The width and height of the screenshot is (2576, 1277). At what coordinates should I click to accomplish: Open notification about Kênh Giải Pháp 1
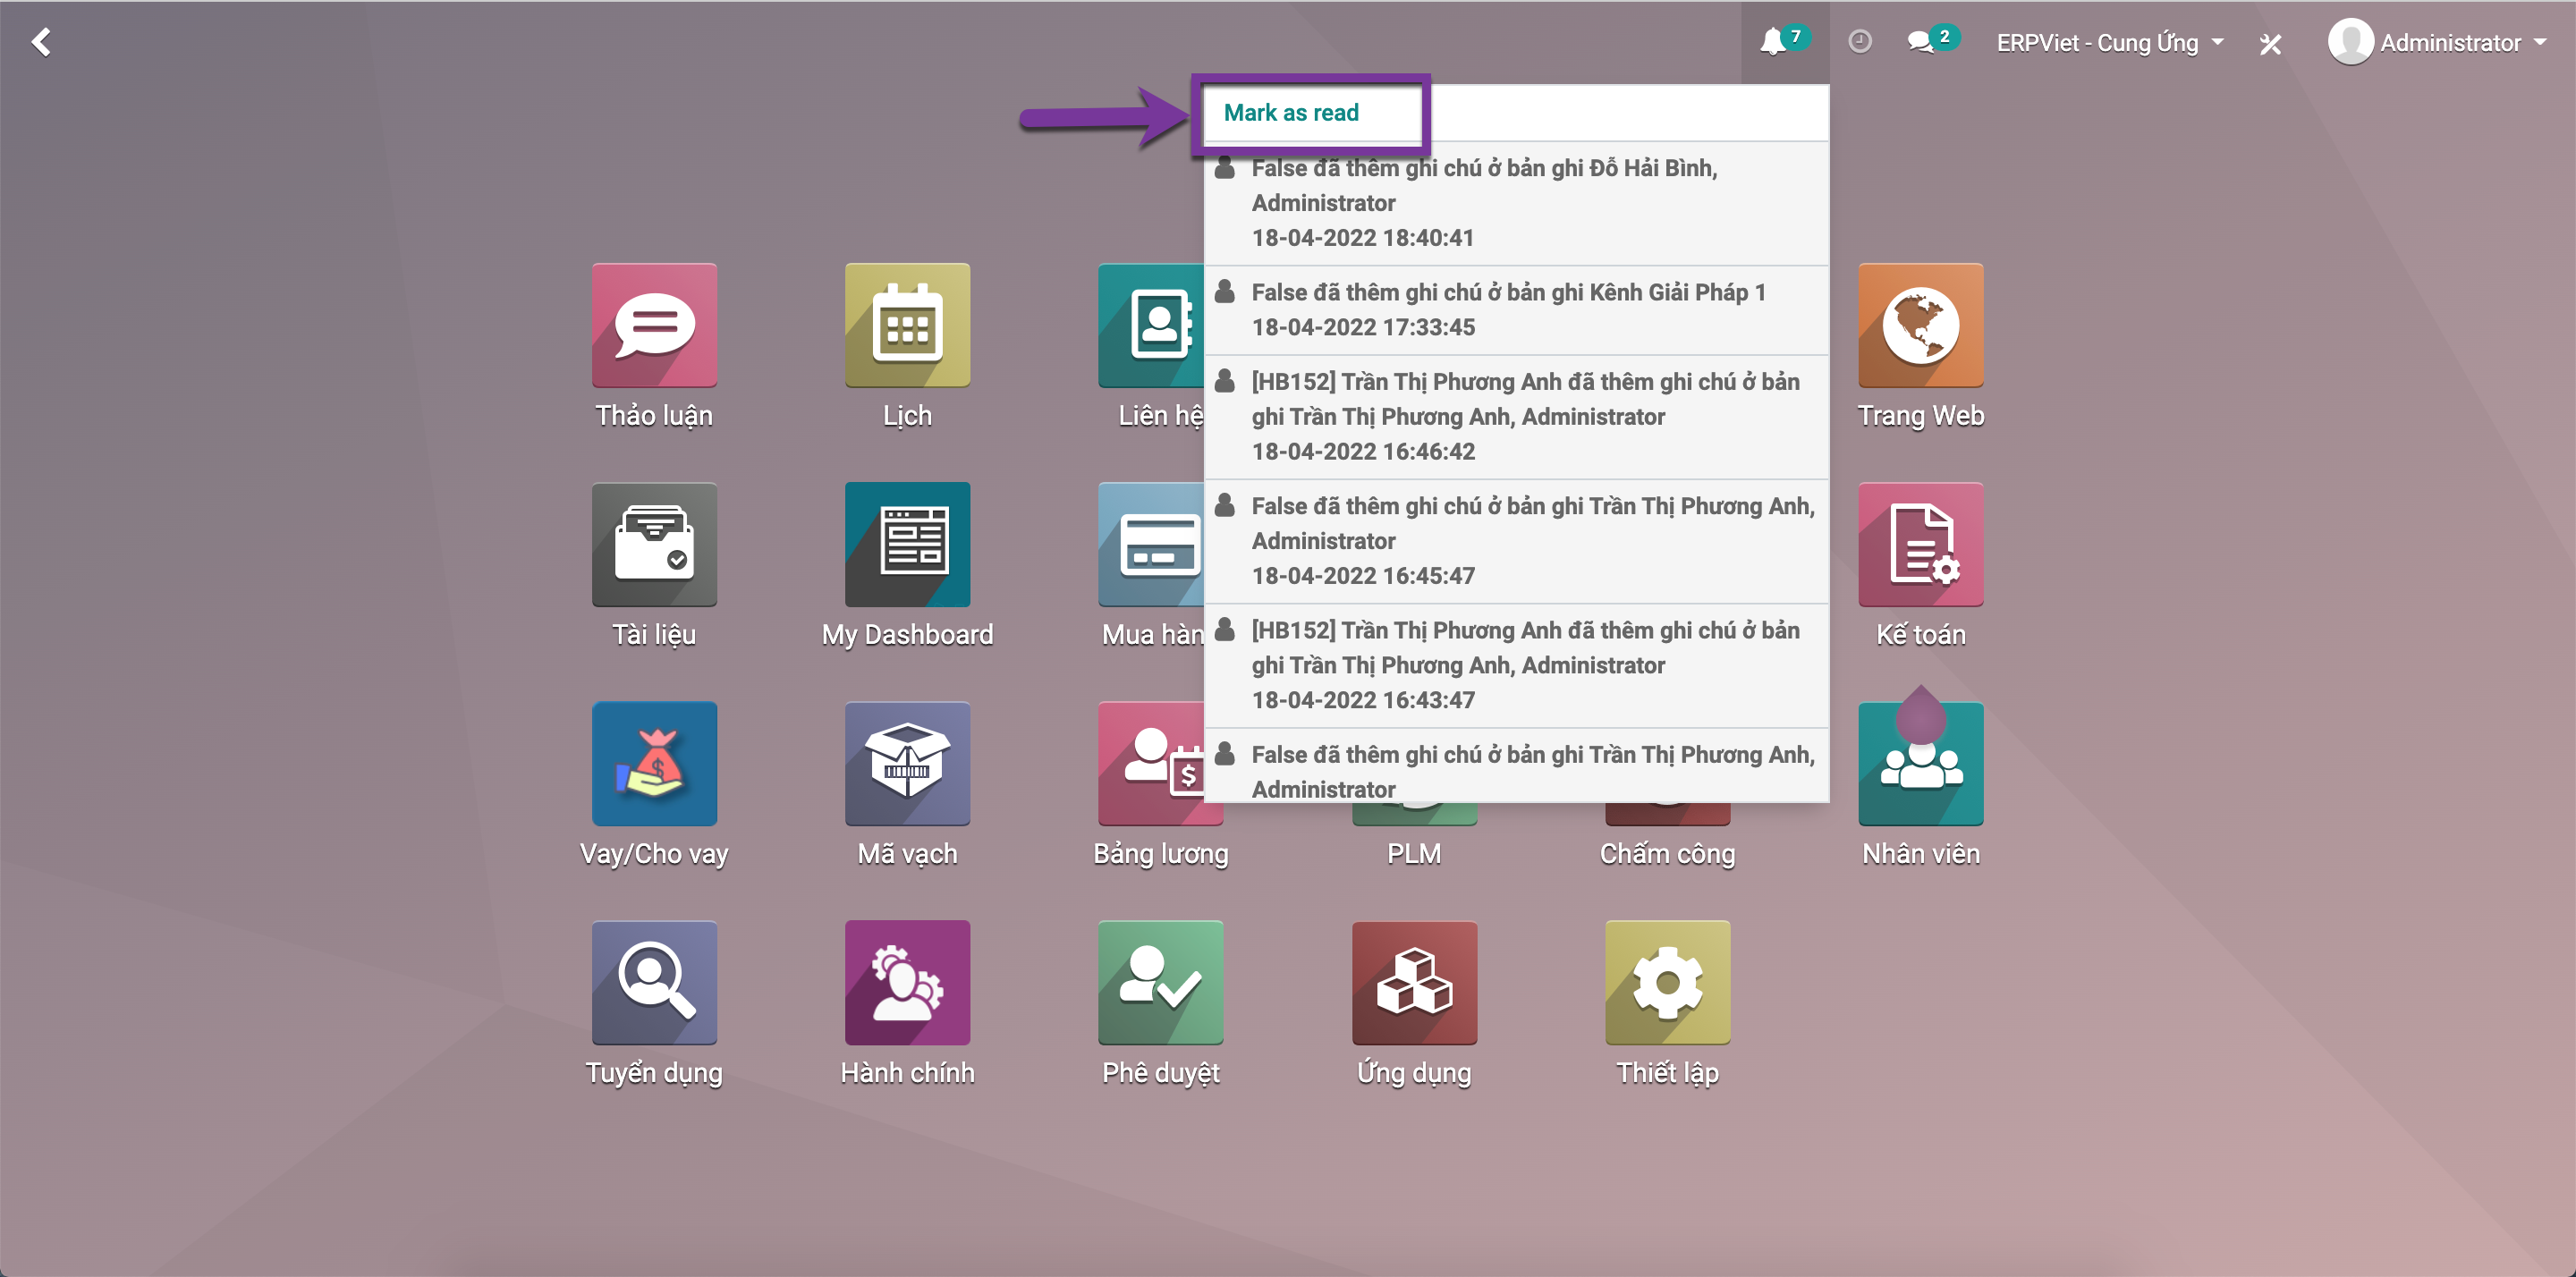pyautogui.click(x=1516, y=310)
